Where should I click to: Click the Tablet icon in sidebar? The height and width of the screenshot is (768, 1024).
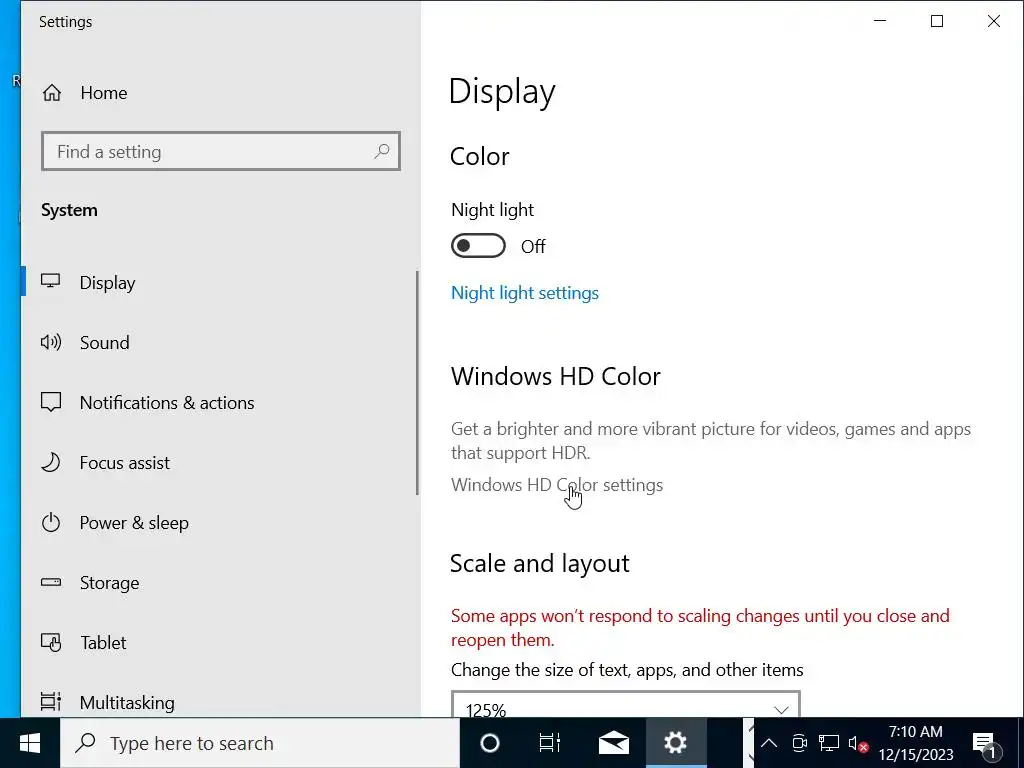tap(50, 643)
